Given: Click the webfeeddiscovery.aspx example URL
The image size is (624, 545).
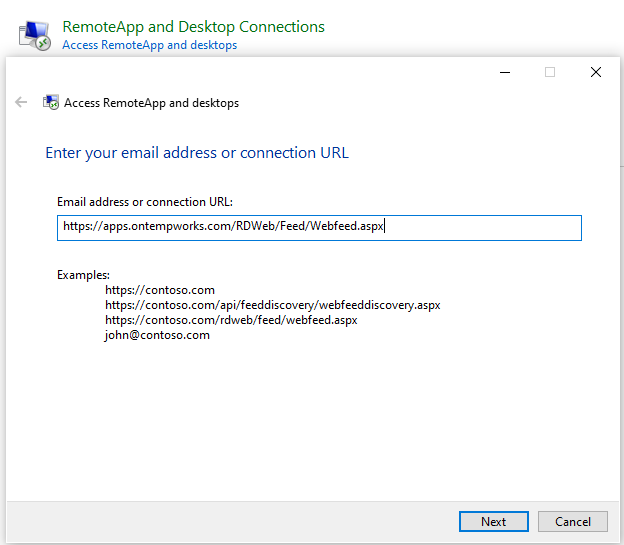Looking at the screenshot, I should coord(273,305).
